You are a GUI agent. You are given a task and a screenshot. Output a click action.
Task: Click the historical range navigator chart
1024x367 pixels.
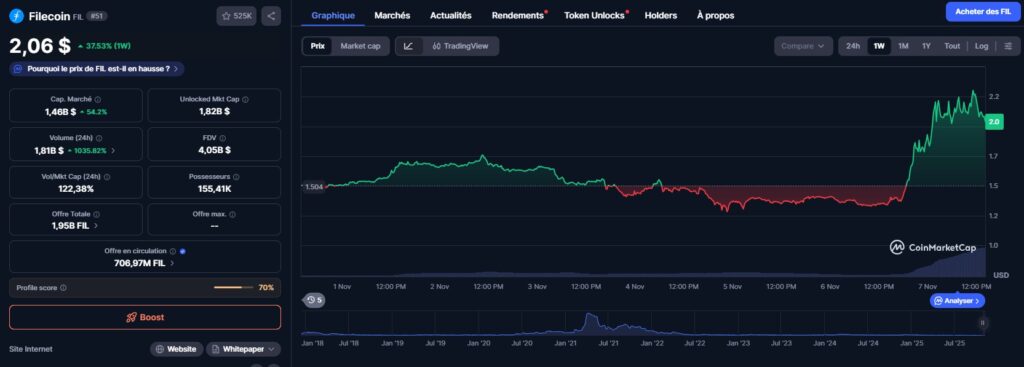coord(642,323)
